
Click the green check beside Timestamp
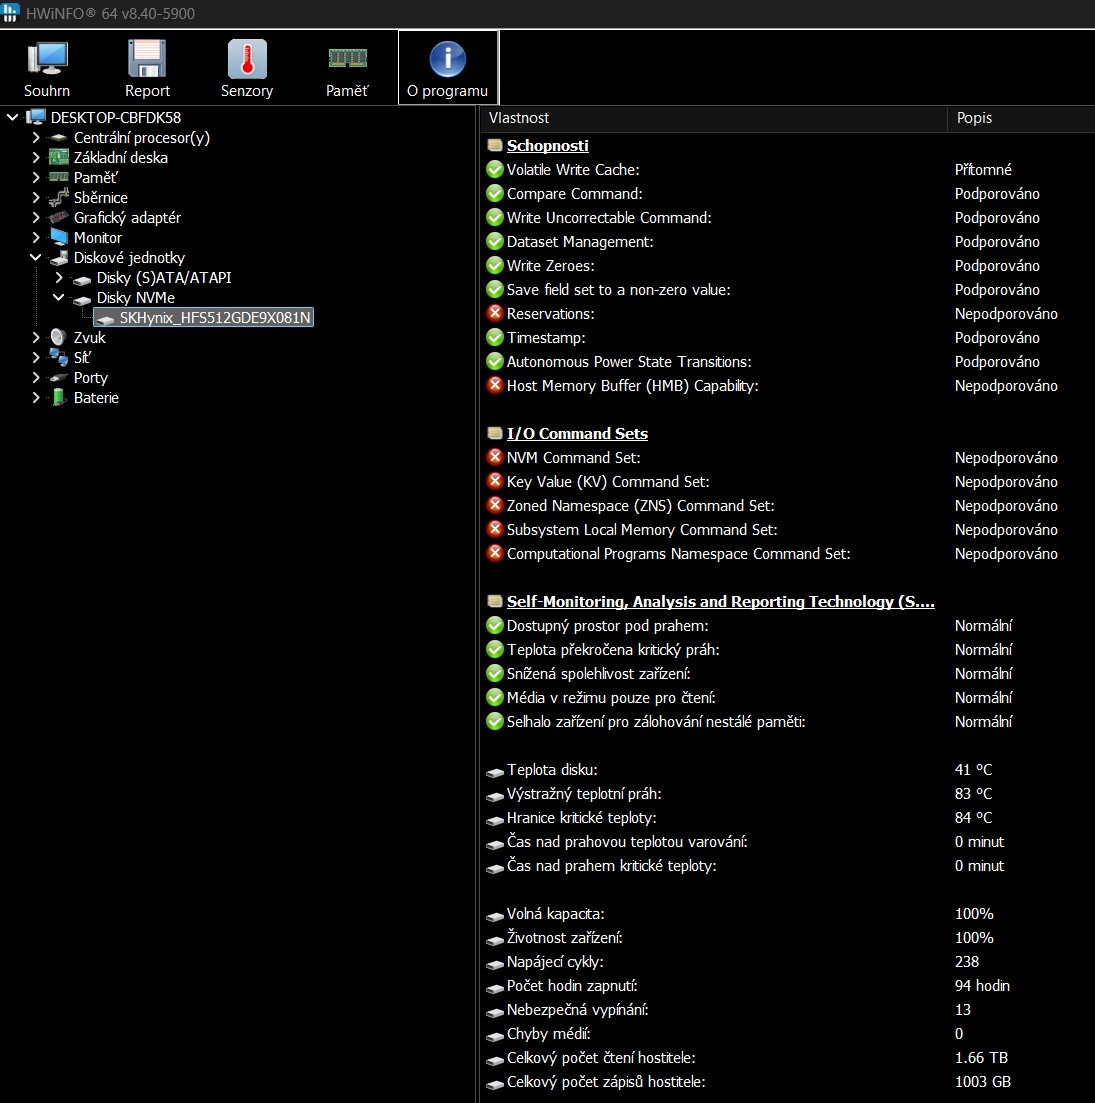[x=494, y=337]
